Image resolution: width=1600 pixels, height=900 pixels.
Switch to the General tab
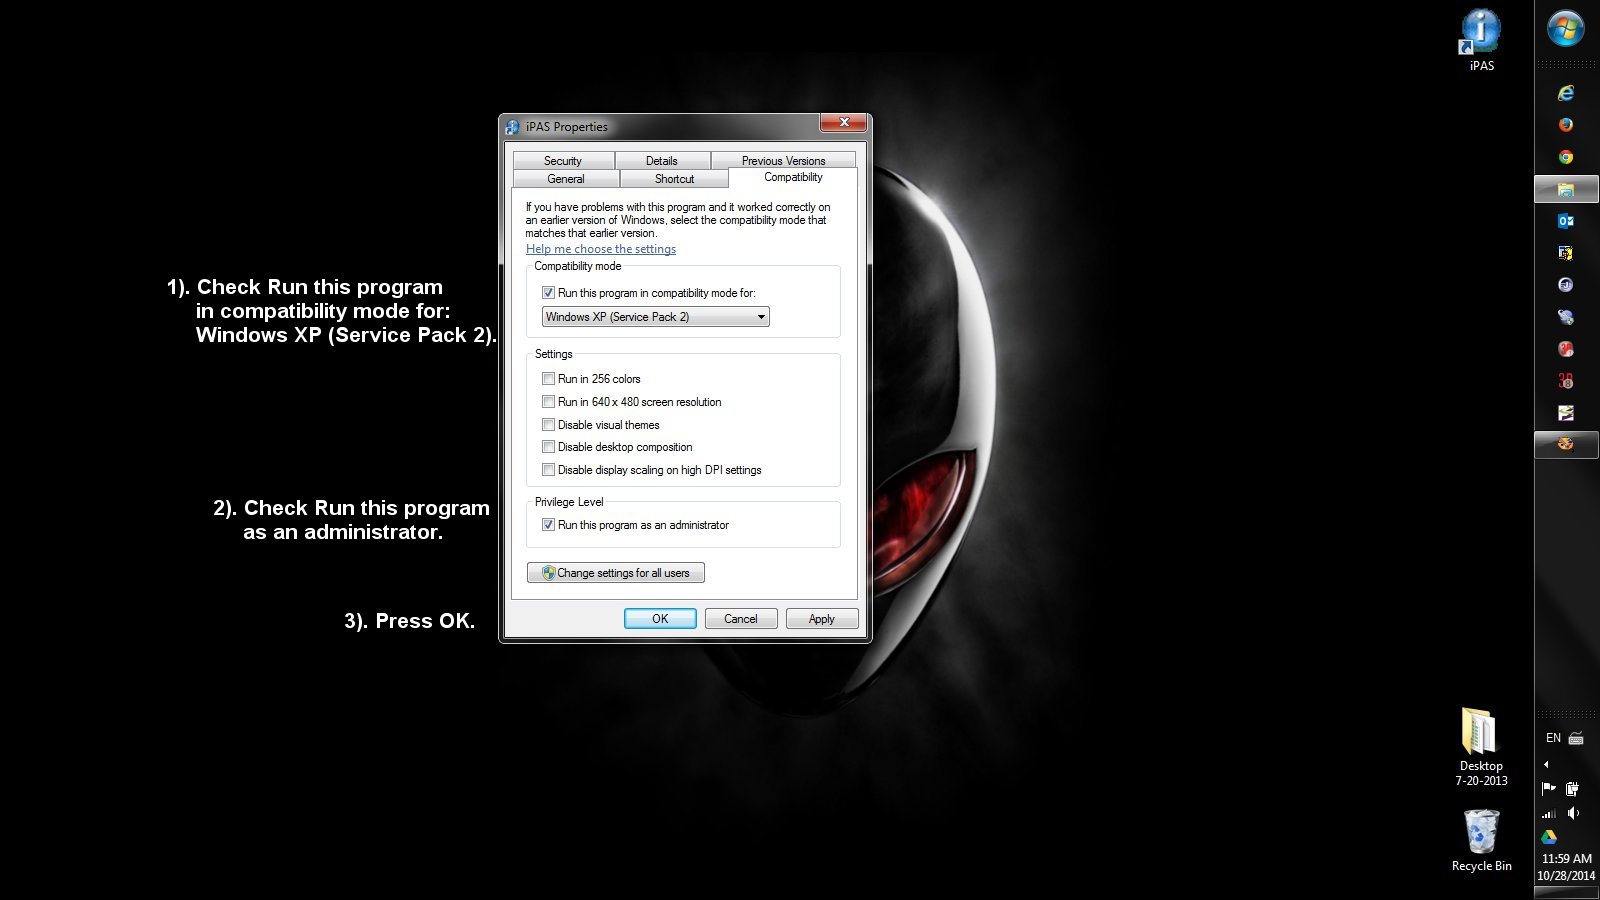tap(566, 179)
